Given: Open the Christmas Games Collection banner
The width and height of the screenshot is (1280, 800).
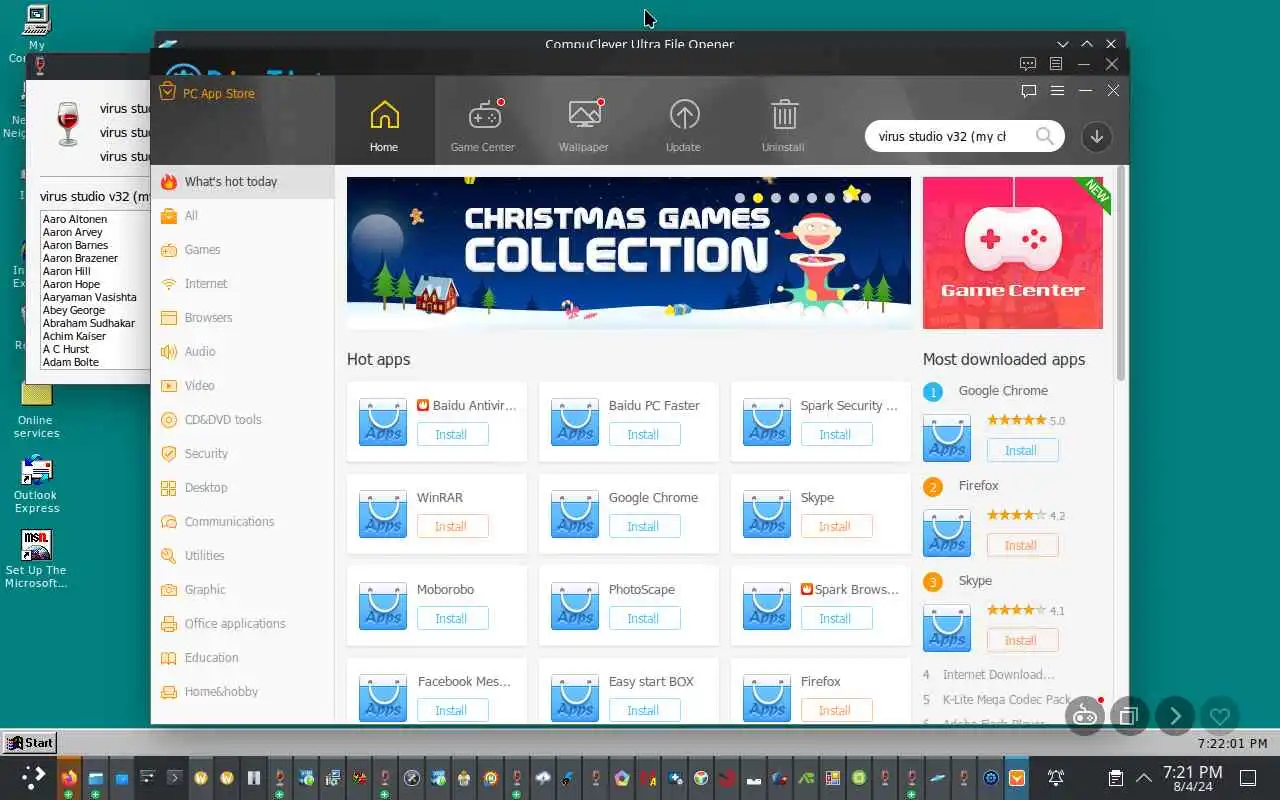Looking at the screenshot, I should [x=629, y=253].
